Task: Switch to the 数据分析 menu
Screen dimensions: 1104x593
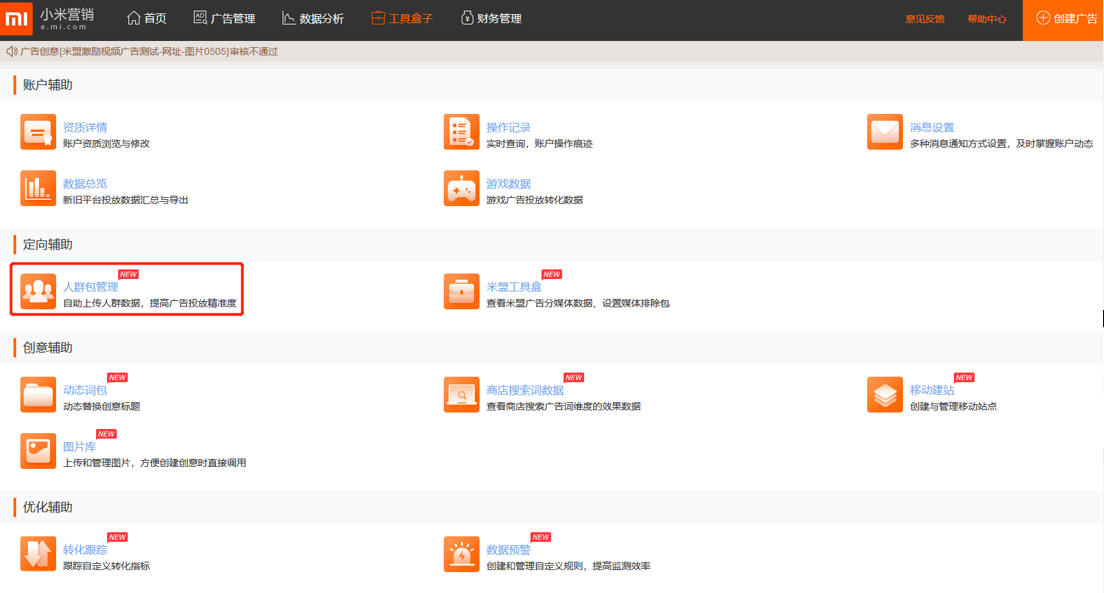Action: 313,18
